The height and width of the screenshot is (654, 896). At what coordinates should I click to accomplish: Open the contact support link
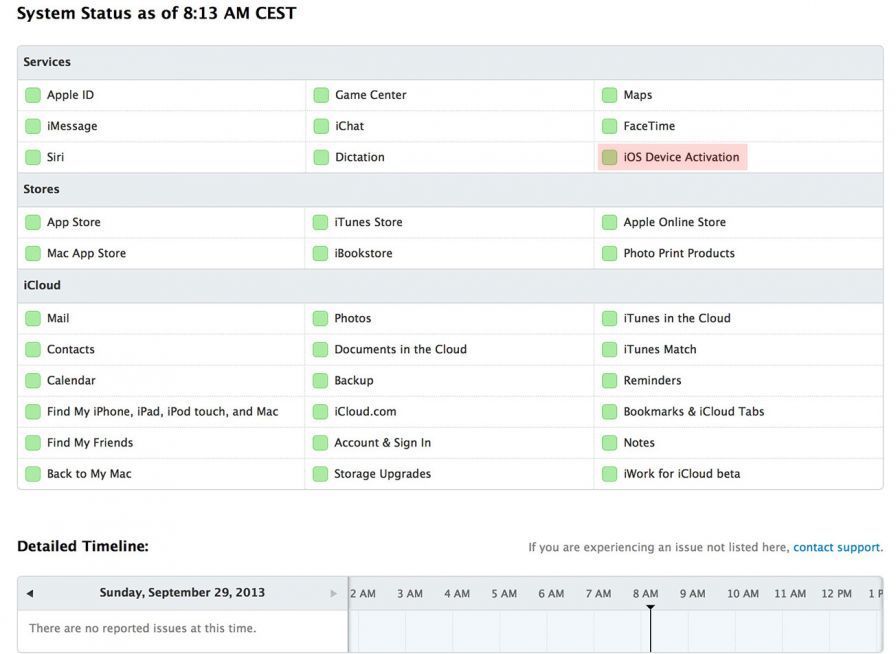click(835, 547)
